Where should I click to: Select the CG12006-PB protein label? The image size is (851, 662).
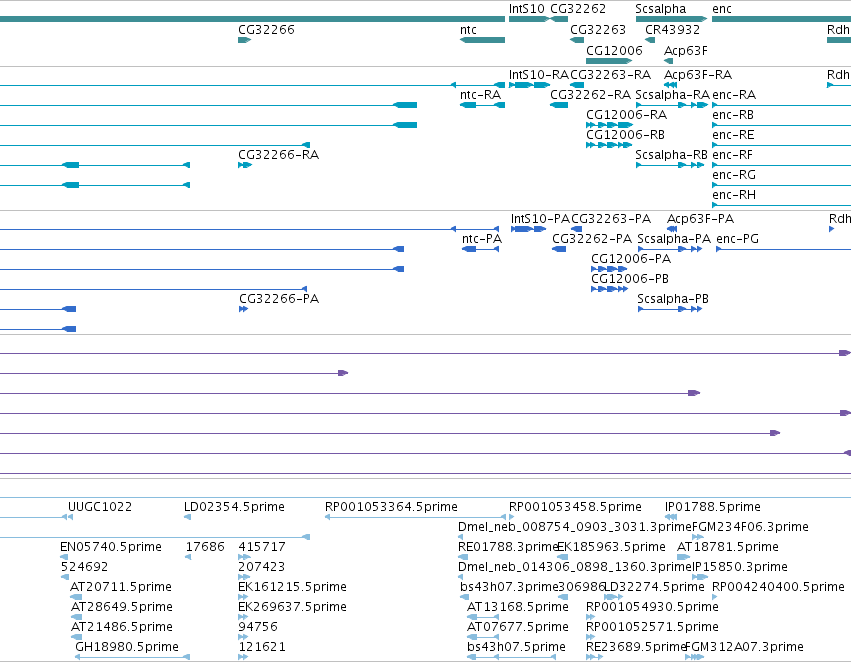630,279
